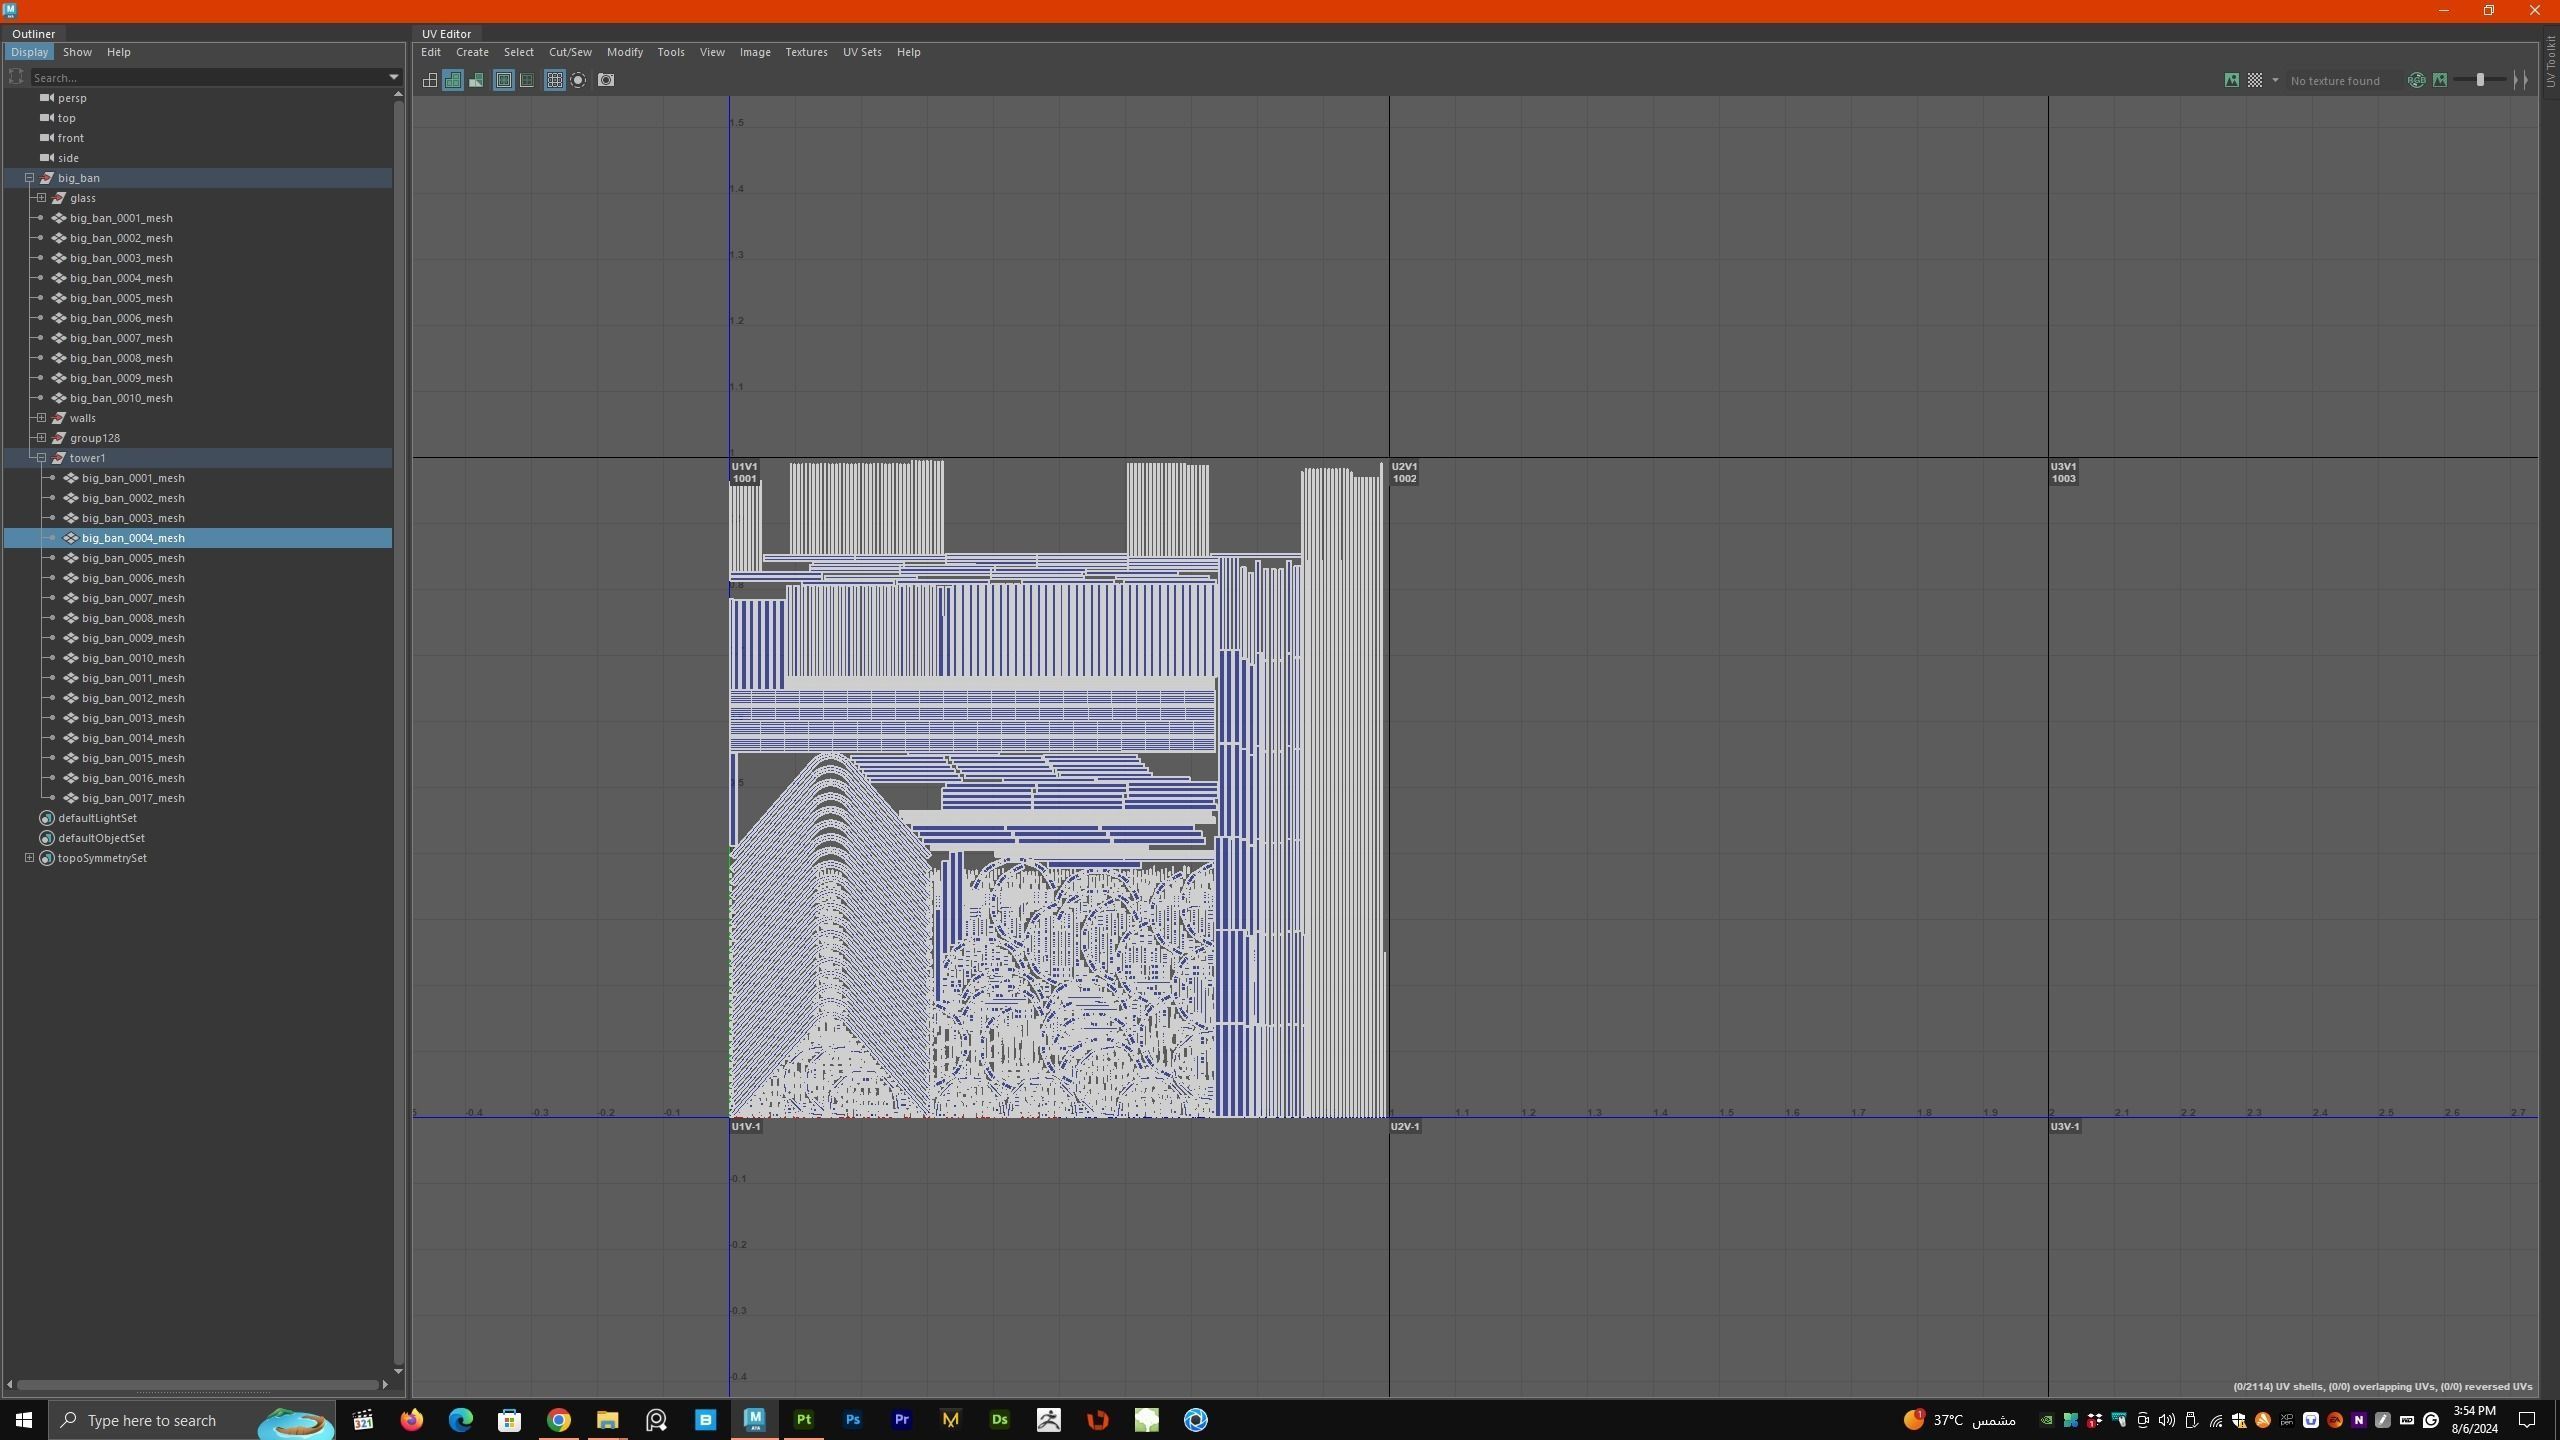Expand the walls group
This screenshot has width=2560, height=1440.
click(x=41, y=418)
